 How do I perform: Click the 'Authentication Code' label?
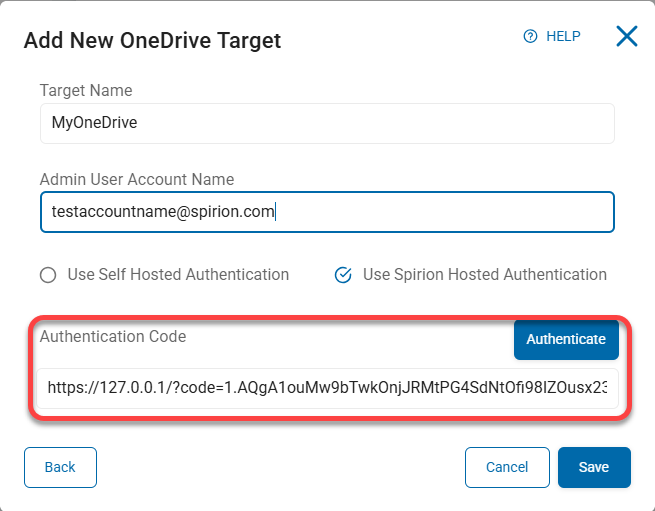113,337
